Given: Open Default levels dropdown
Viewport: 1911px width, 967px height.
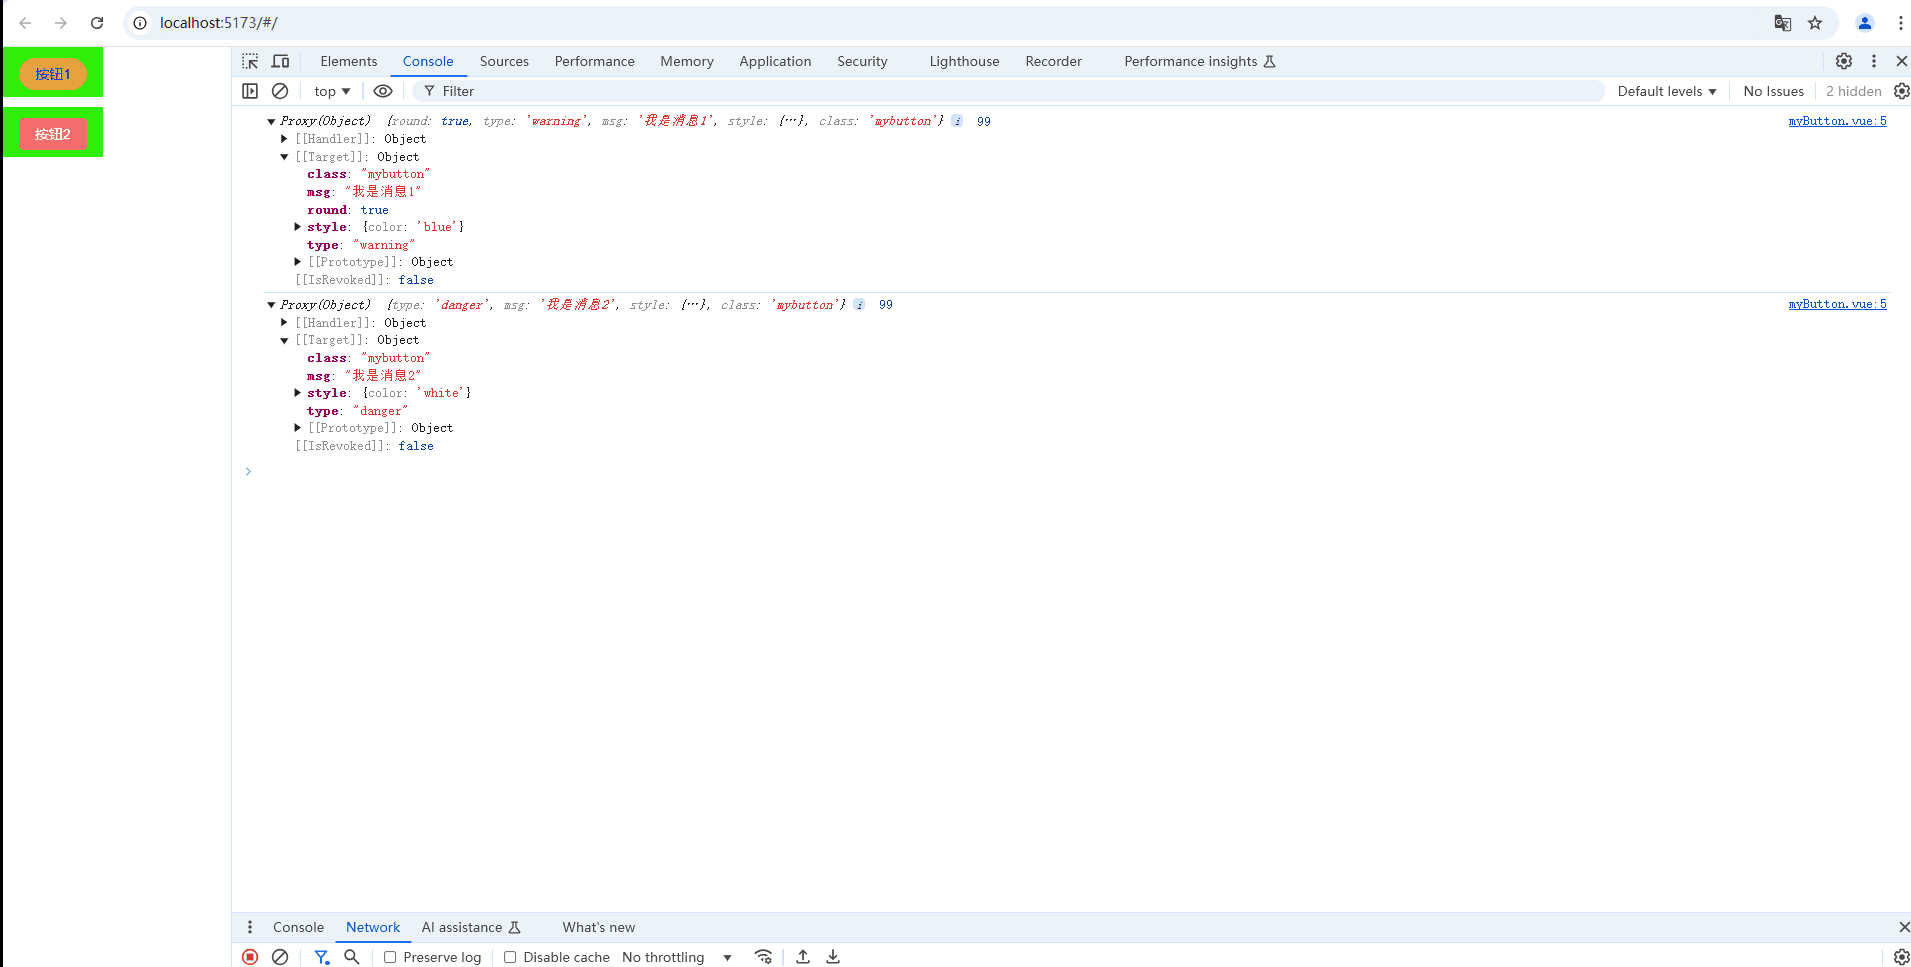Looking at the screenshot, I should click(1667, 91).
